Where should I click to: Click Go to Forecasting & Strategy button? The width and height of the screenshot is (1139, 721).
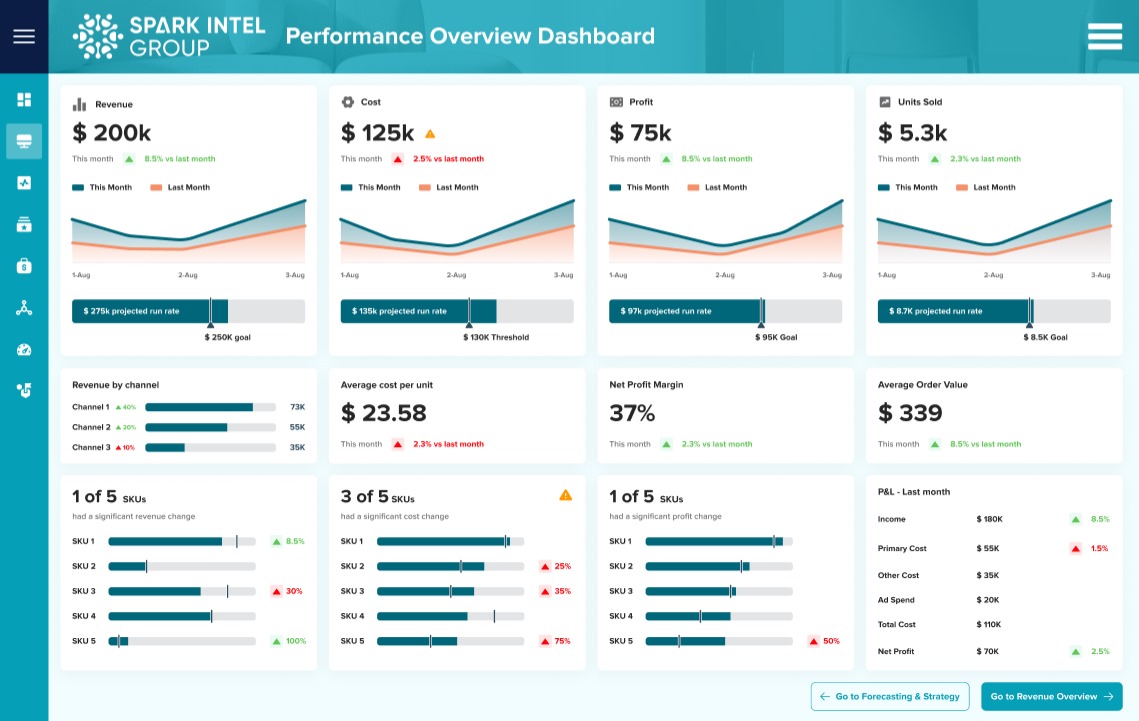click(889, 696)
